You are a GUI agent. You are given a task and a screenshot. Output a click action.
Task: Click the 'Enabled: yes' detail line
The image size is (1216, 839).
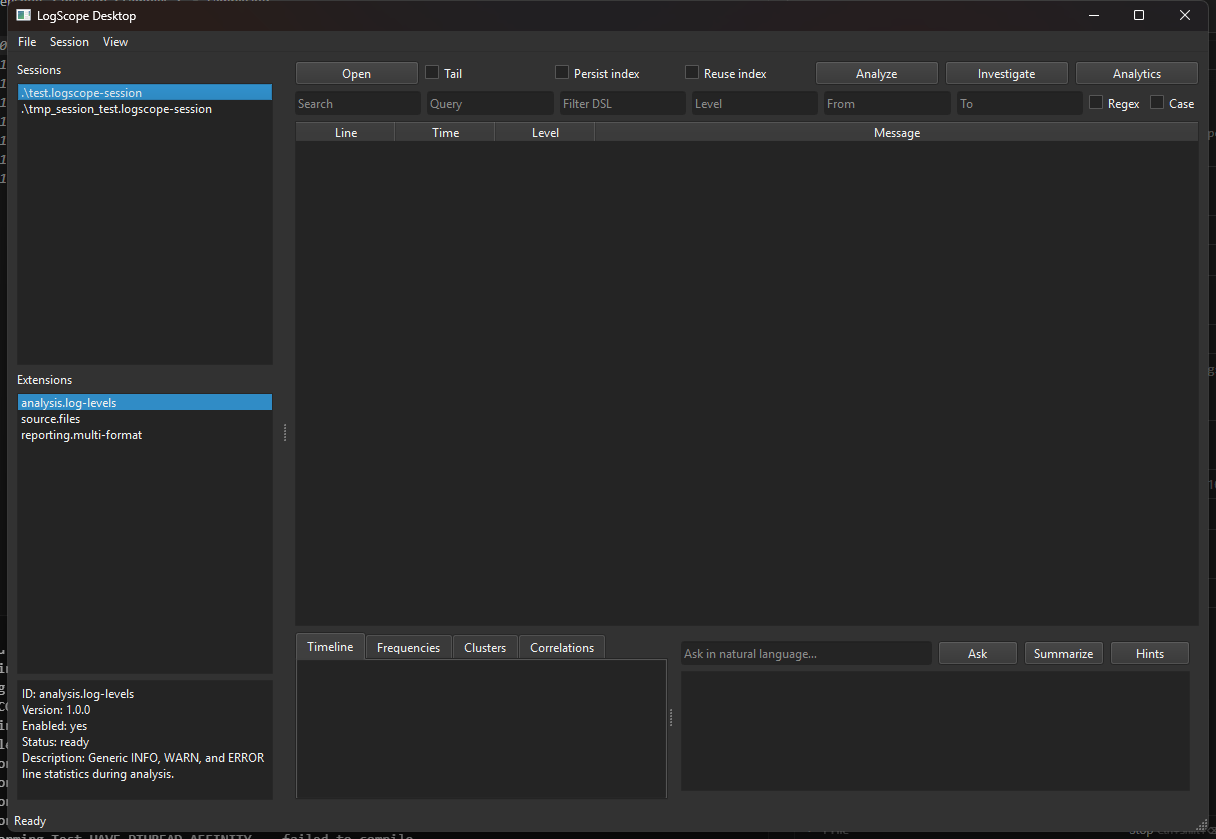coord(54,726)
